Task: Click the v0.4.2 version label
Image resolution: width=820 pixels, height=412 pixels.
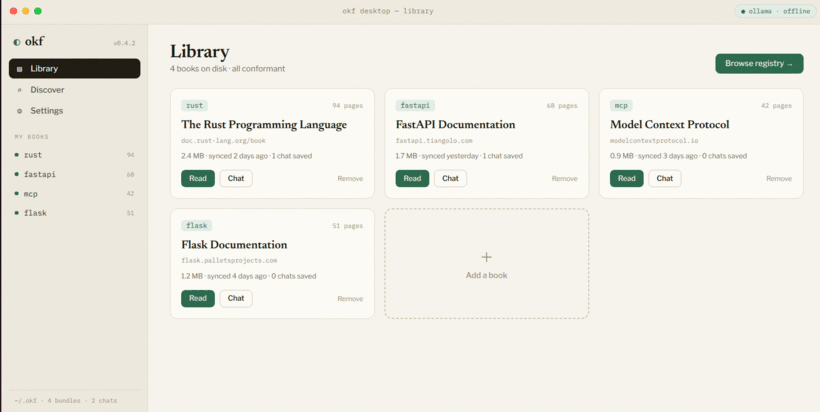Action: click(x=124, y=43)
